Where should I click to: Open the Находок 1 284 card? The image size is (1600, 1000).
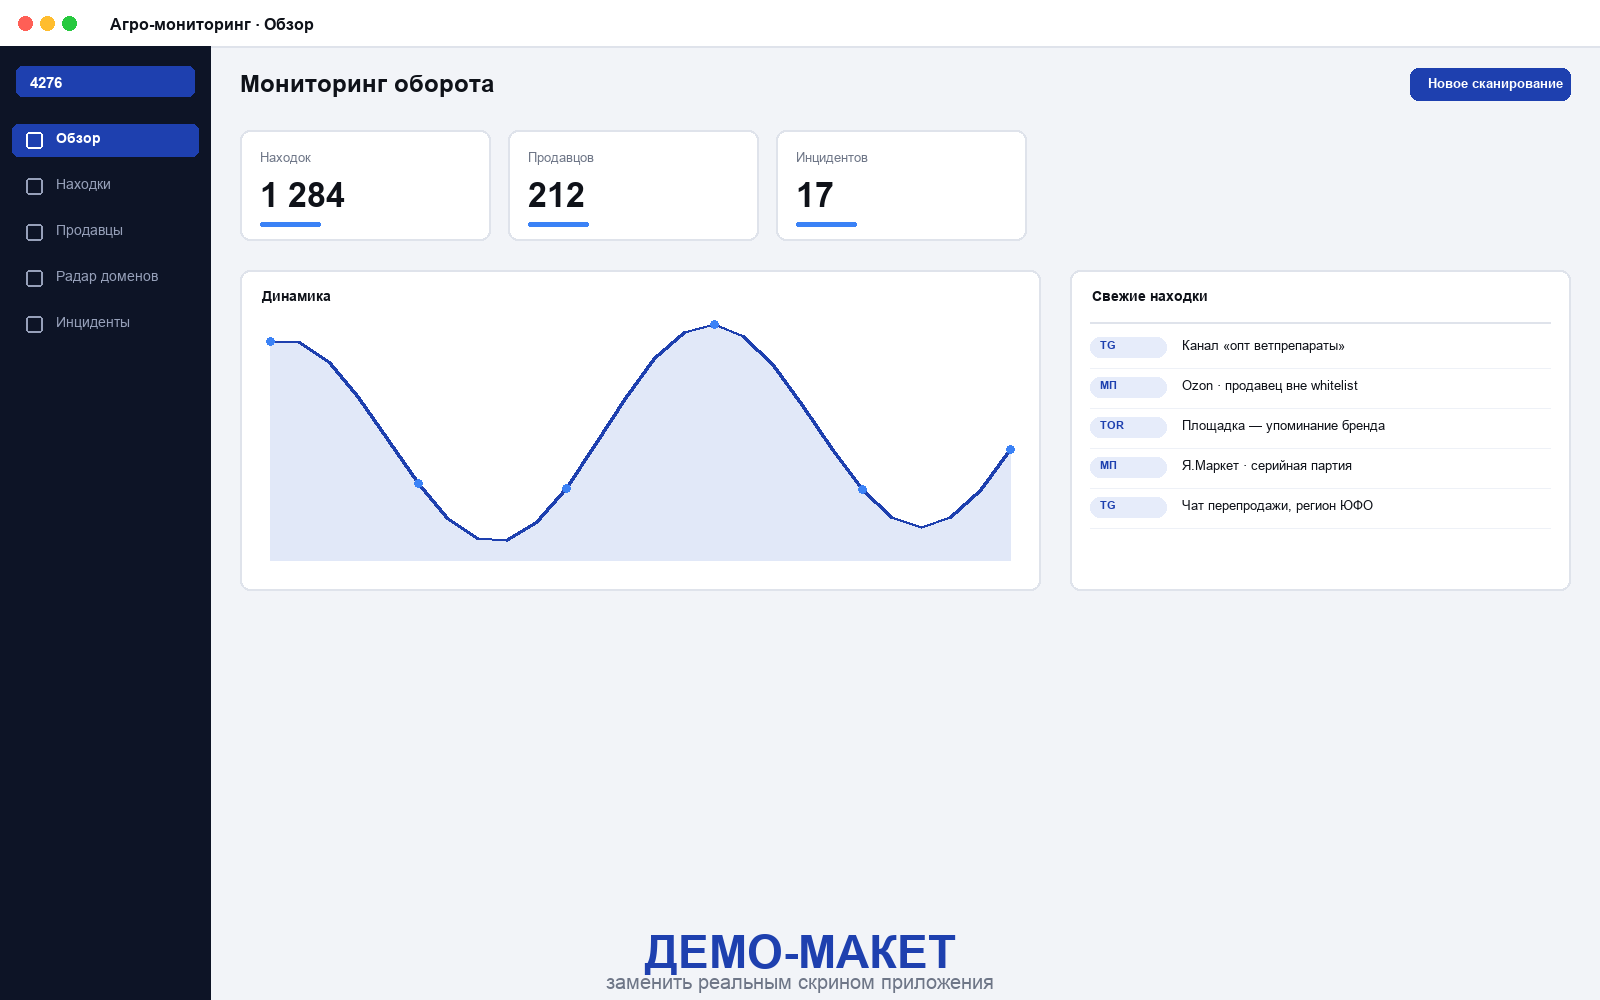(365, 185)
